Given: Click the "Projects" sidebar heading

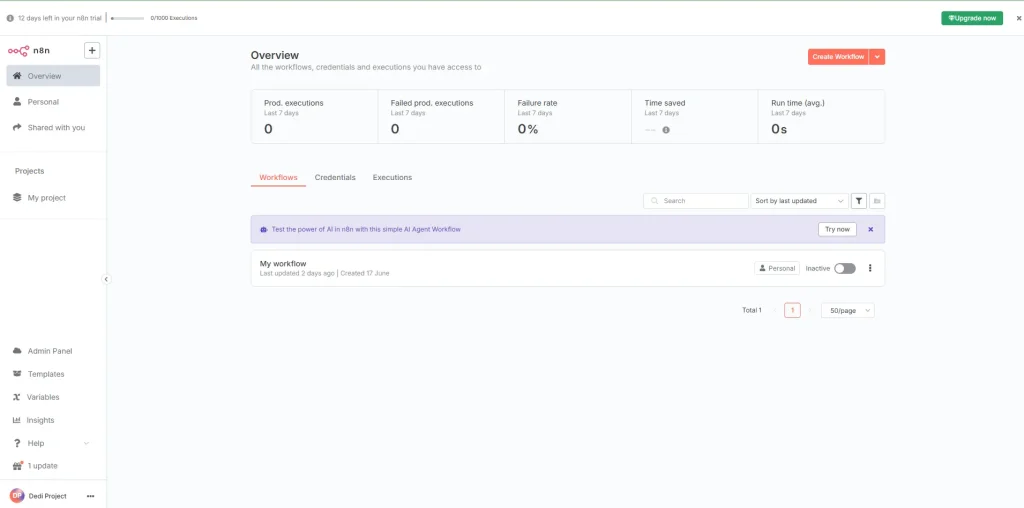Looking at the screenshot, I should (29, 171).
